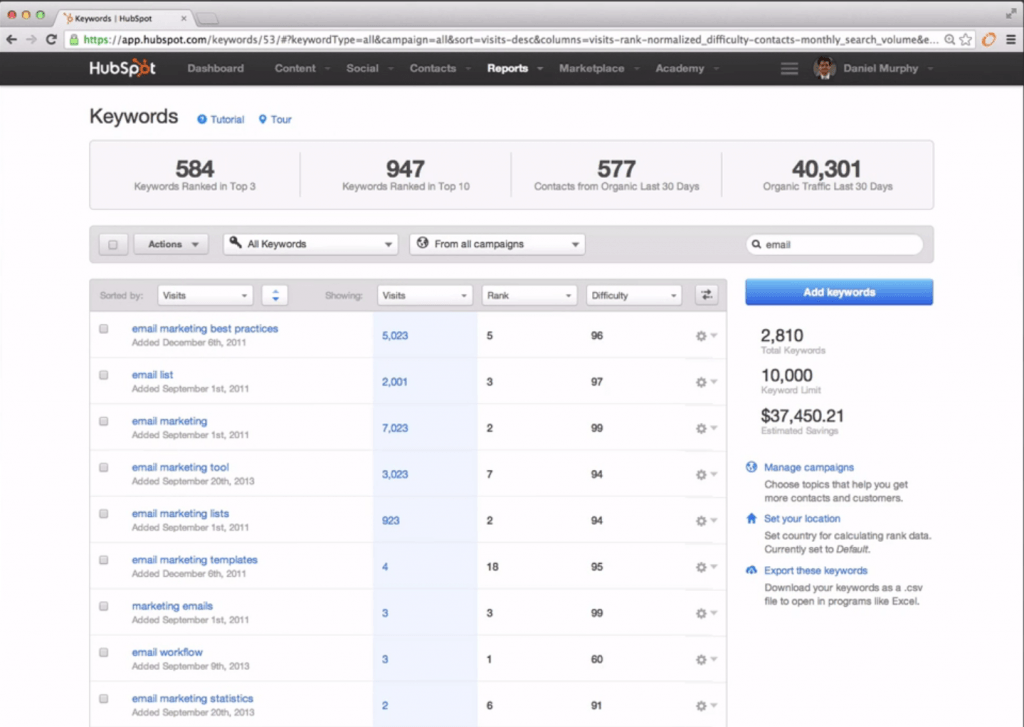The image size is (1024, 727).
Task: Check the box for email marketing tool
Action: pyautogui.click(x=104, y=468)
